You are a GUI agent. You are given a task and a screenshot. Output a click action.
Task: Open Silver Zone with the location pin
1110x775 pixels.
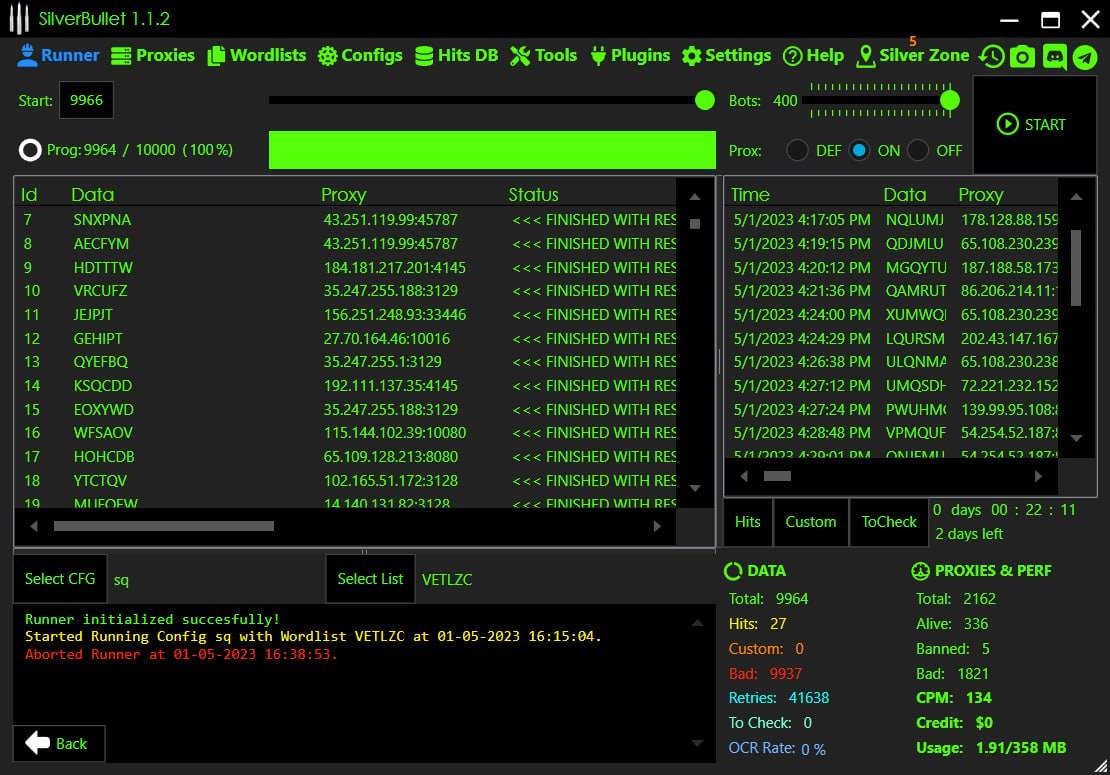click(865, 56)
